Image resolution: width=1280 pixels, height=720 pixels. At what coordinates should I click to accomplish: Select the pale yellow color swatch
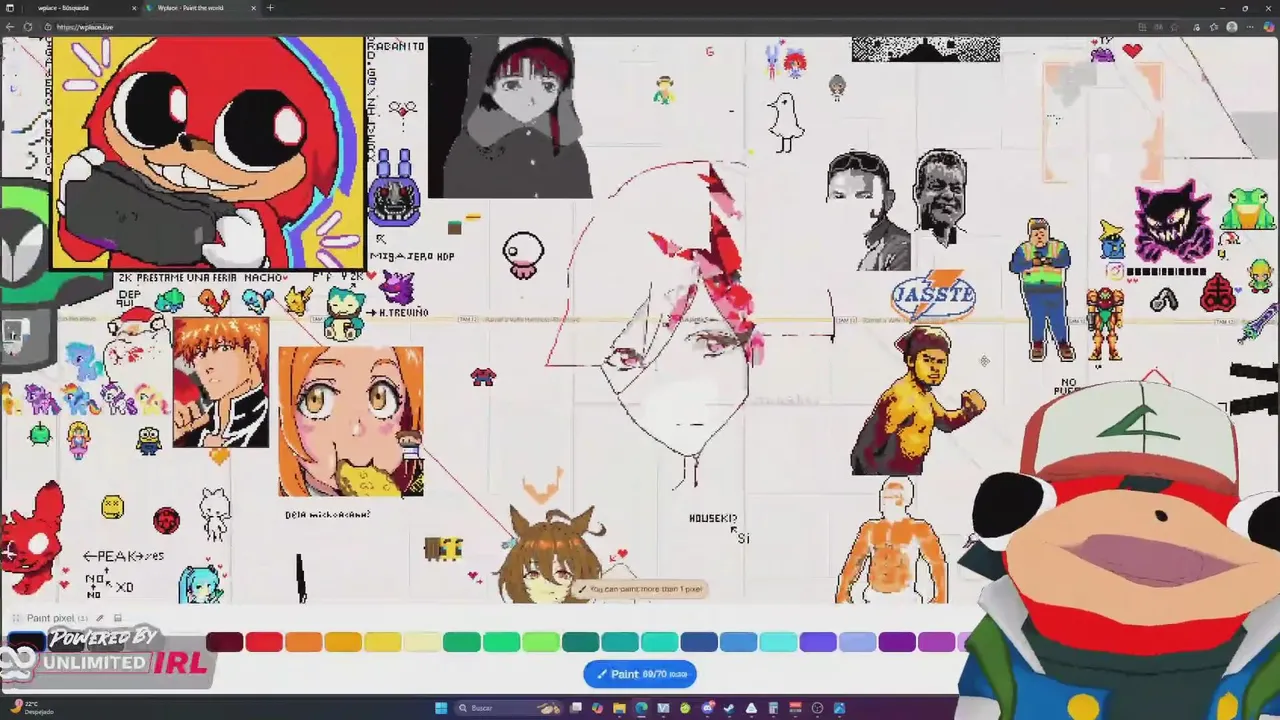[x=422, y=642]
